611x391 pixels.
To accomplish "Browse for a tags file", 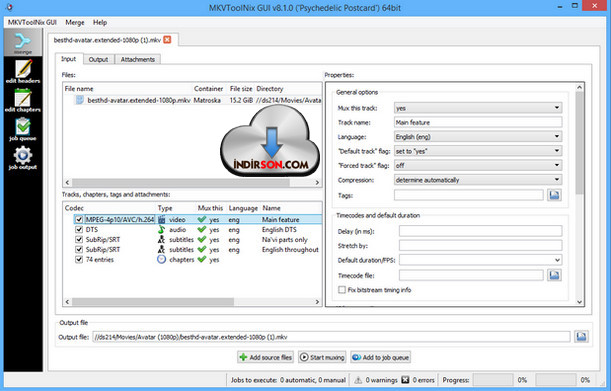I will (x=554, y=195).
